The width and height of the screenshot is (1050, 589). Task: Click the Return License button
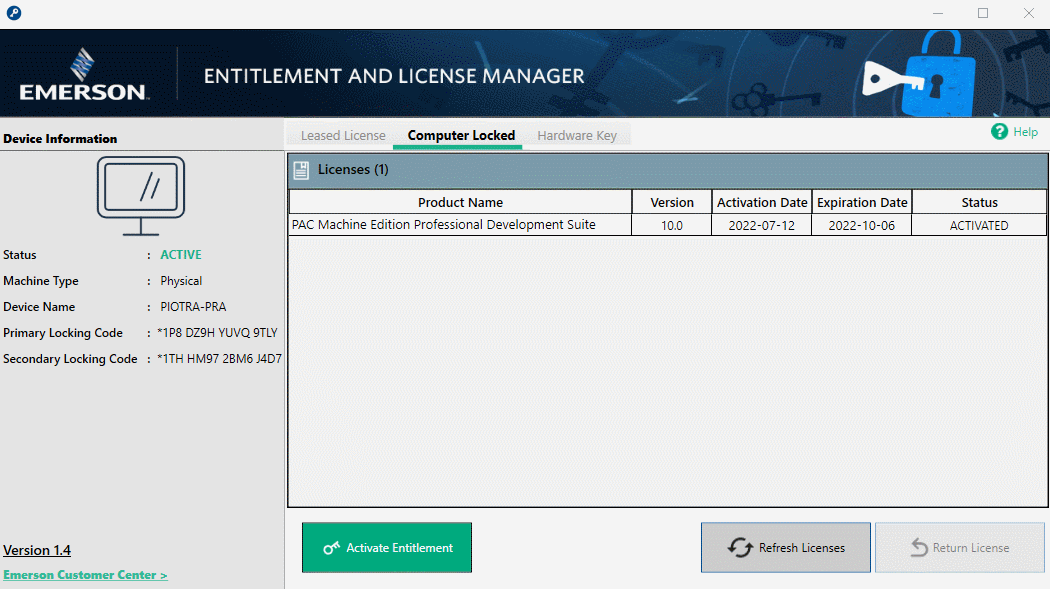pyautogui.click(x=960, y=548)
